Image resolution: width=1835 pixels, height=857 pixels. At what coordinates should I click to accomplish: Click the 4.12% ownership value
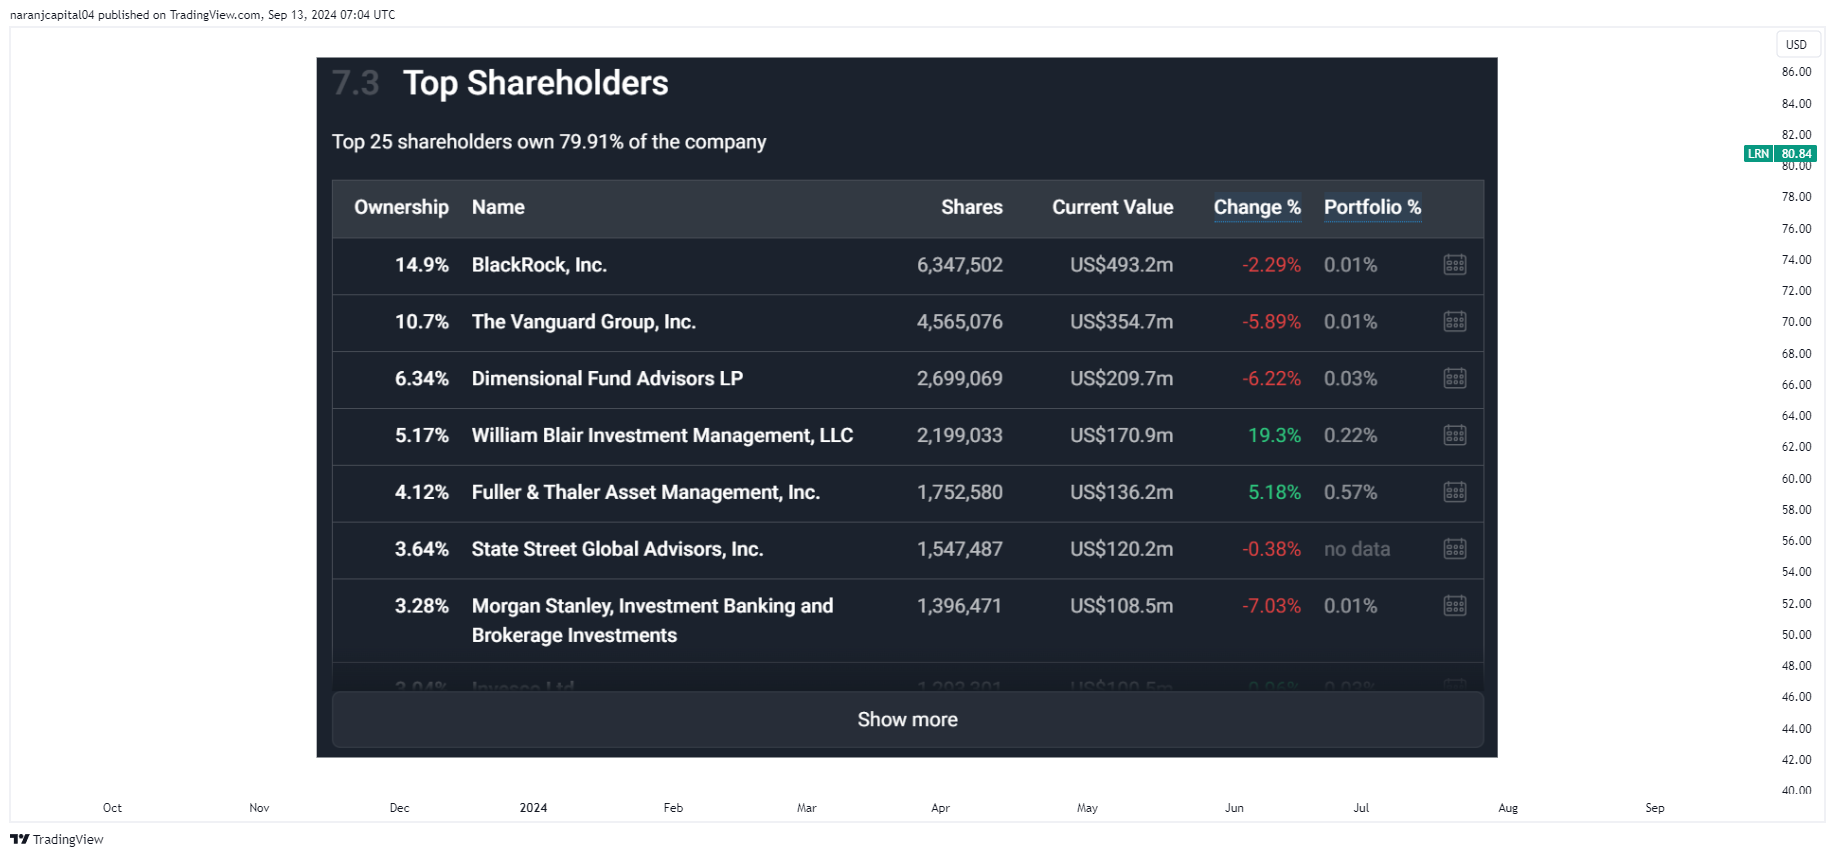coord(422,493)
